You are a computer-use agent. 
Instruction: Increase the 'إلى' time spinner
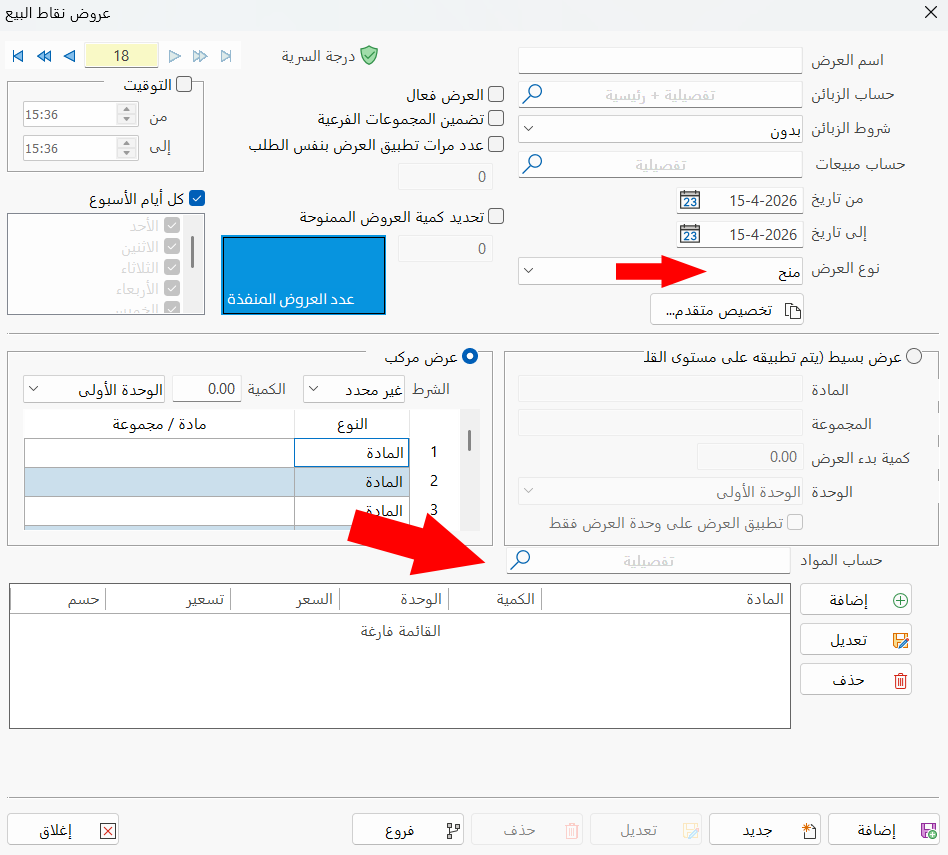point(126,143)
